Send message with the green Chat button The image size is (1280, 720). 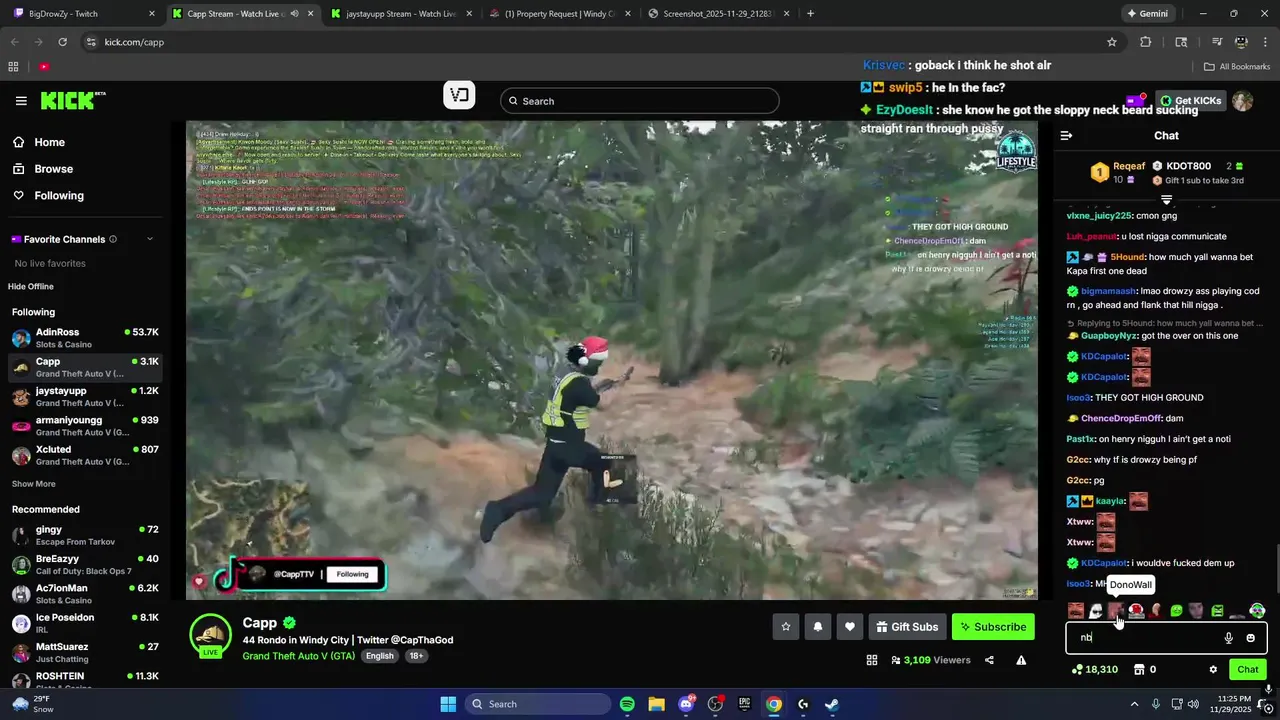(x=1248, y=669)
